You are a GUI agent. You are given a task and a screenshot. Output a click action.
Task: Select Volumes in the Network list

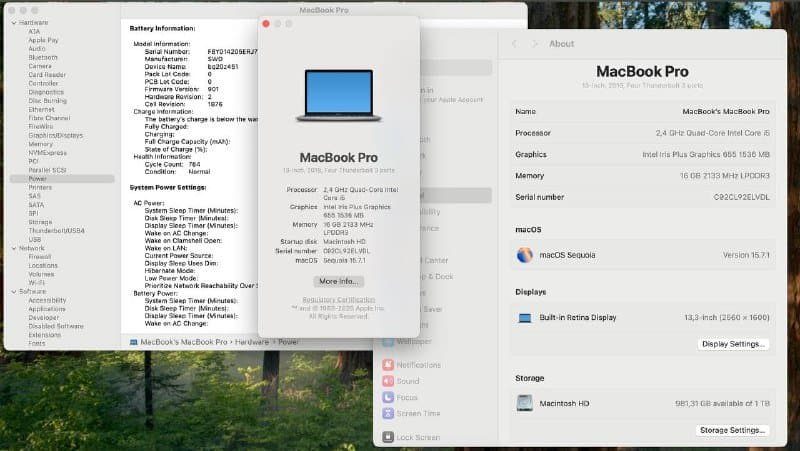41,274
